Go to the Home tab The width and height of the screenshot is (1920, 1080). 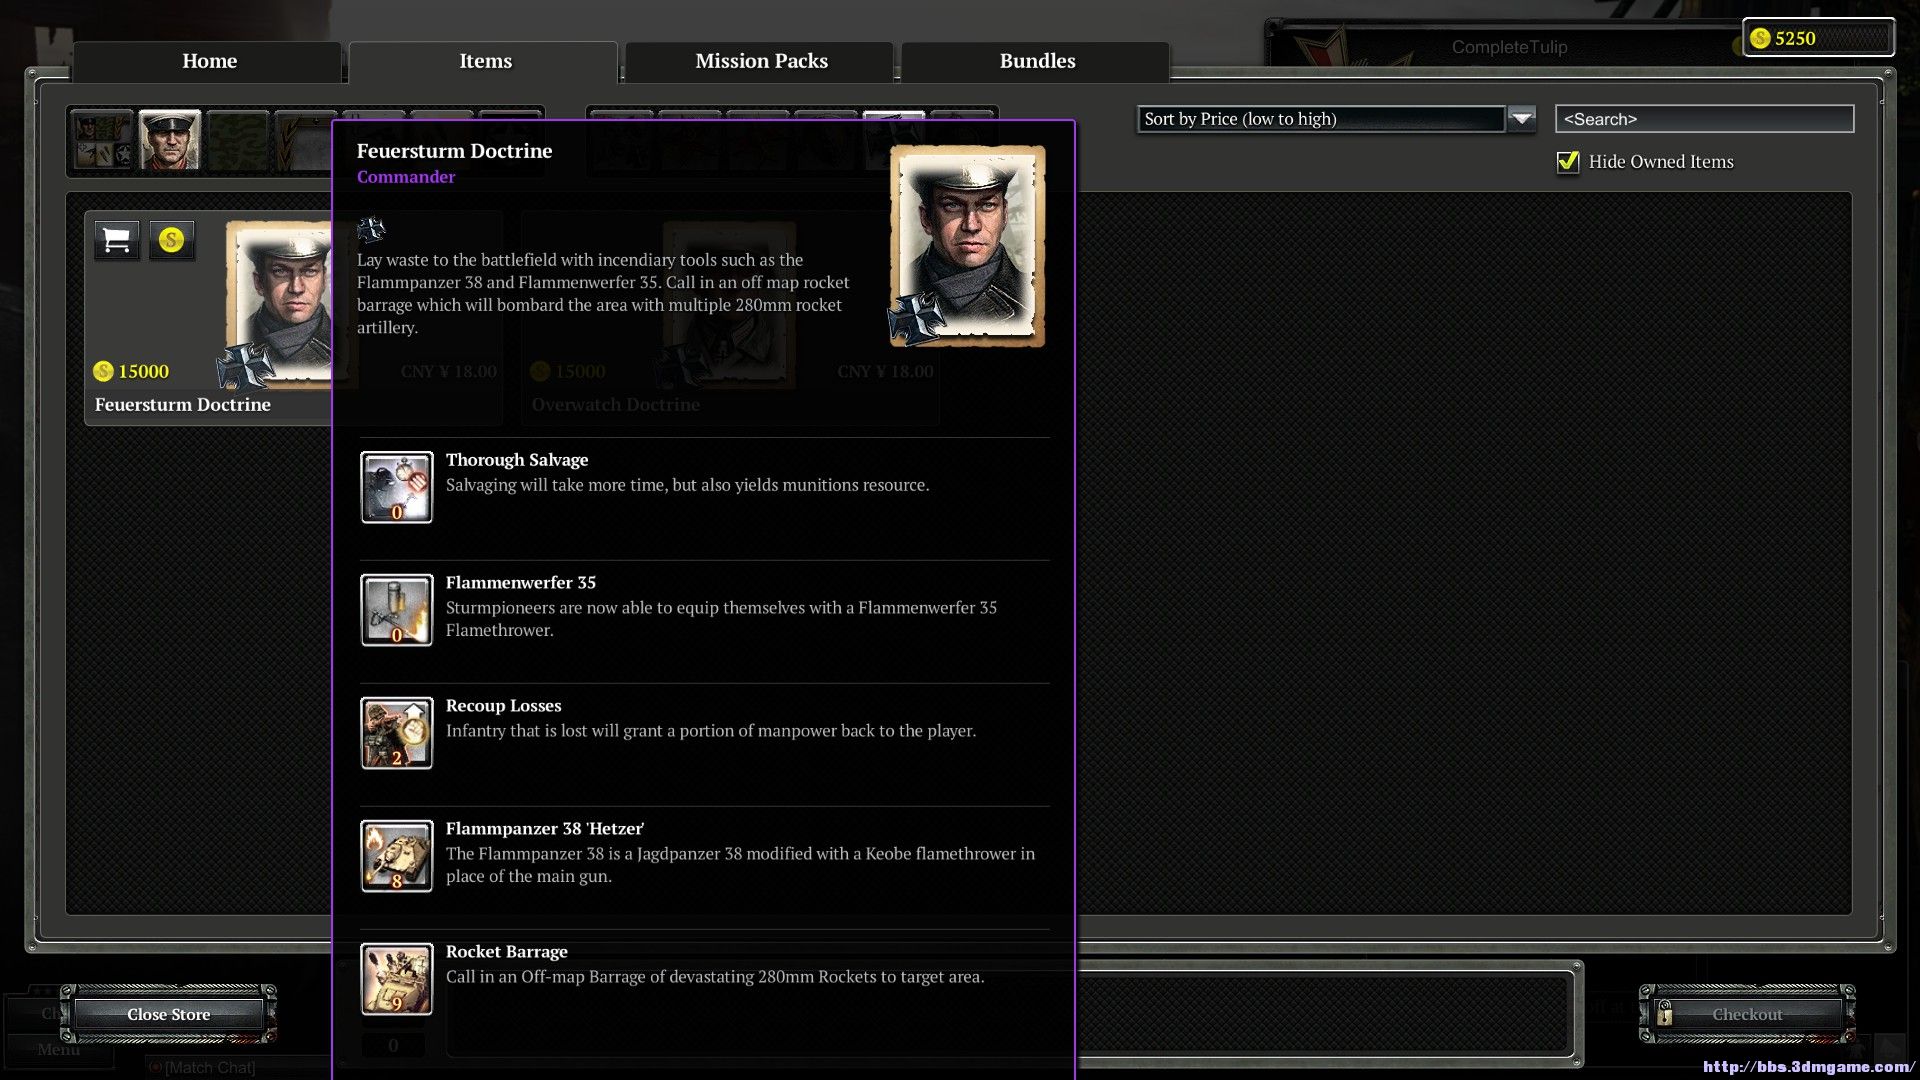click(x=209, y=61)
